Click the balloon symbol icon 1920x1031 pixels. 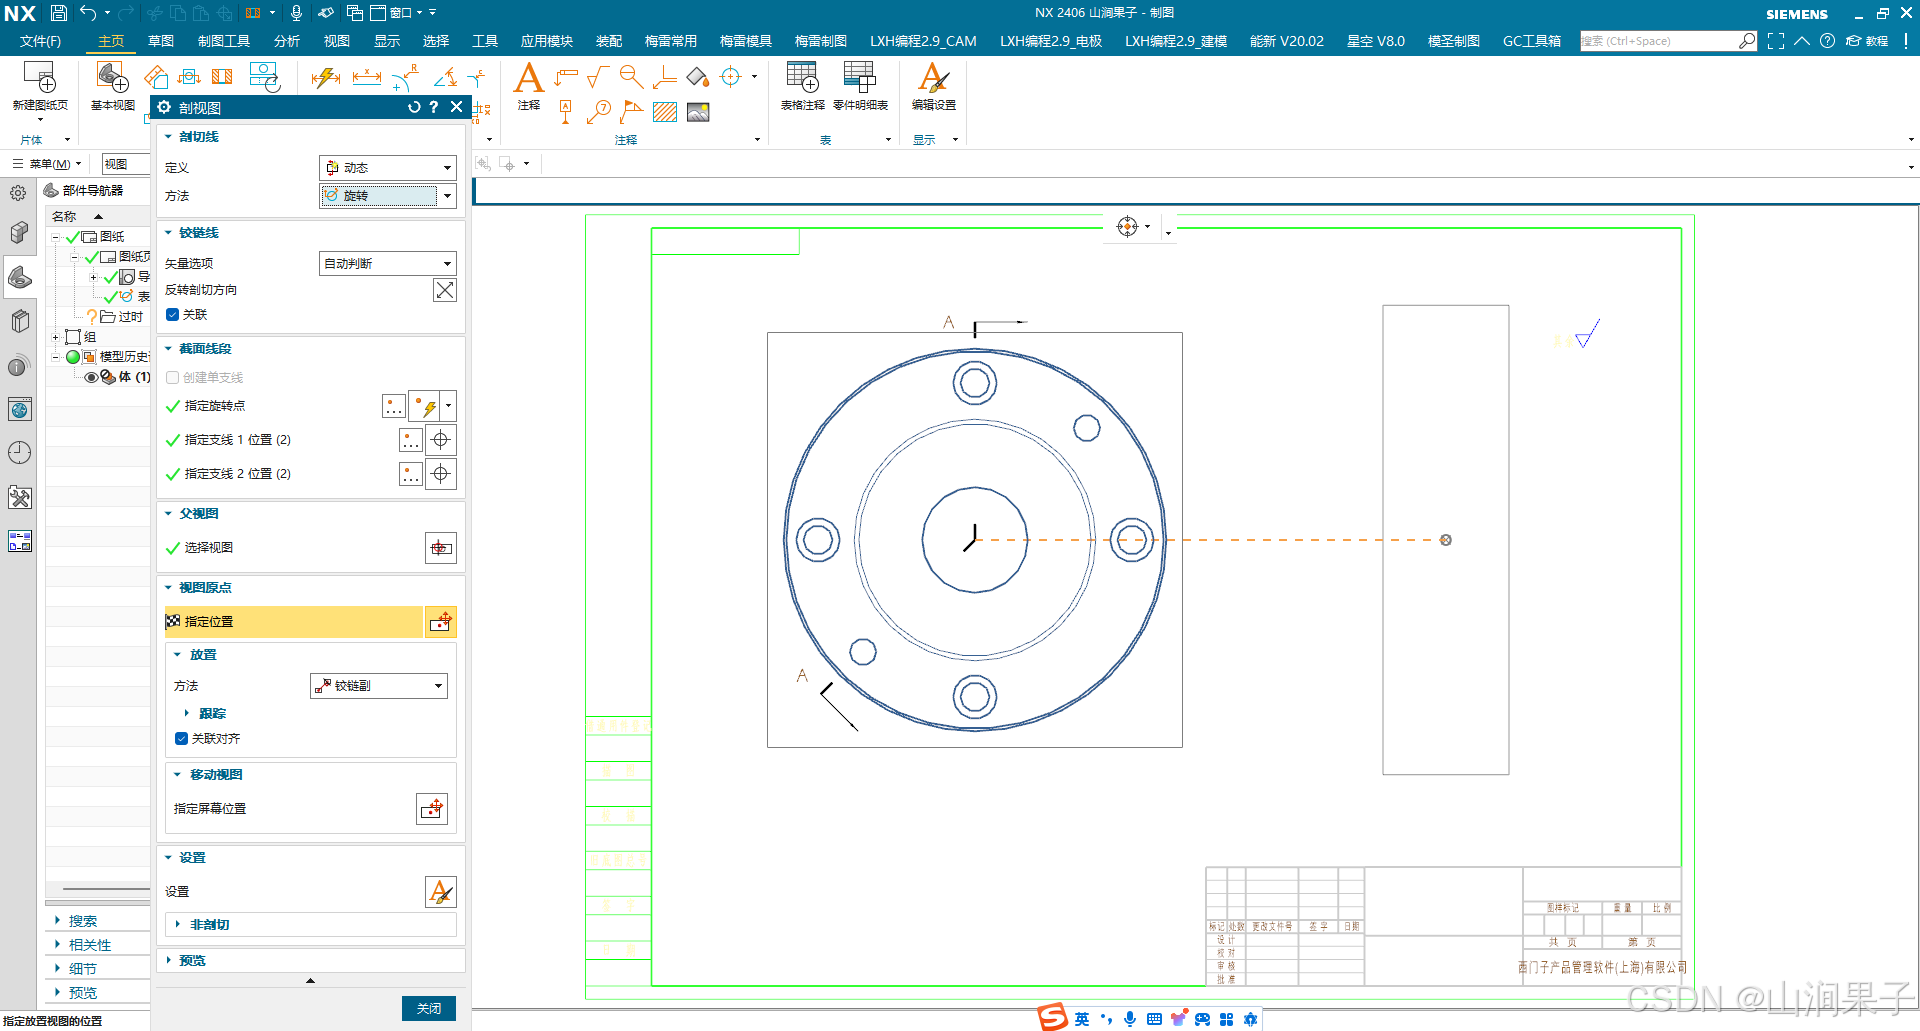pyautogui.click(x=599, y=111)
